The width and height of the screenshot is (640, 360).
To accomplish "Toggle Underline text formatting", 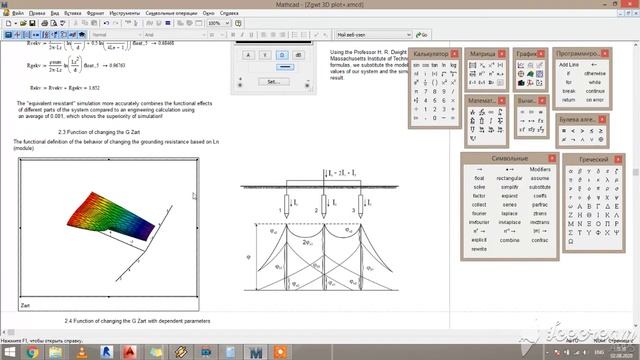I will [x=251, y=35].
